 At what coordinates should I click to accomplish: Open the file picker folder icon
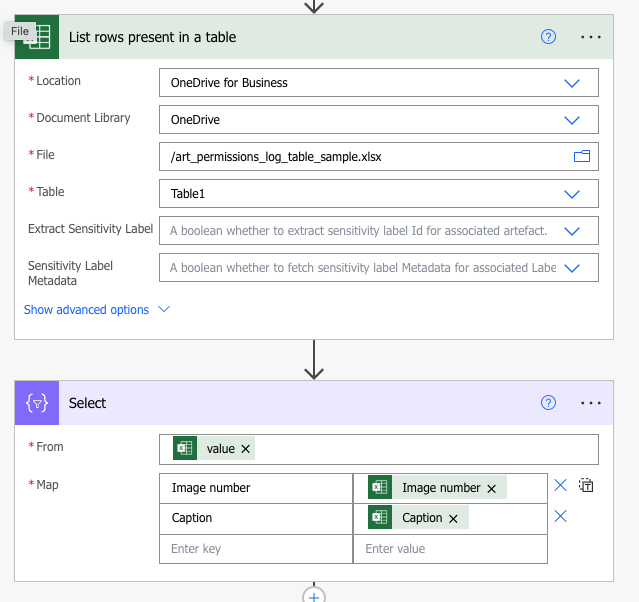[x=581, y=156]
